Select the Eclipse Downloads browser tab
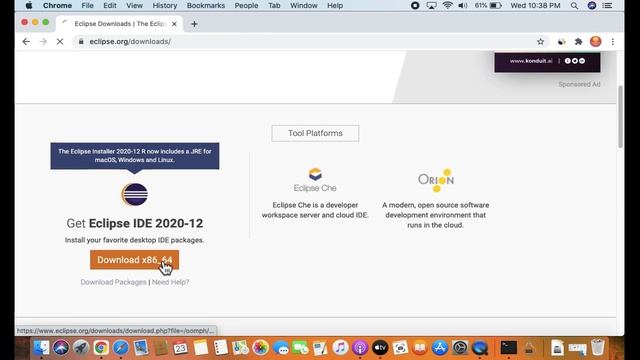This screenshot has width=640, height=360. click(119, 24)
